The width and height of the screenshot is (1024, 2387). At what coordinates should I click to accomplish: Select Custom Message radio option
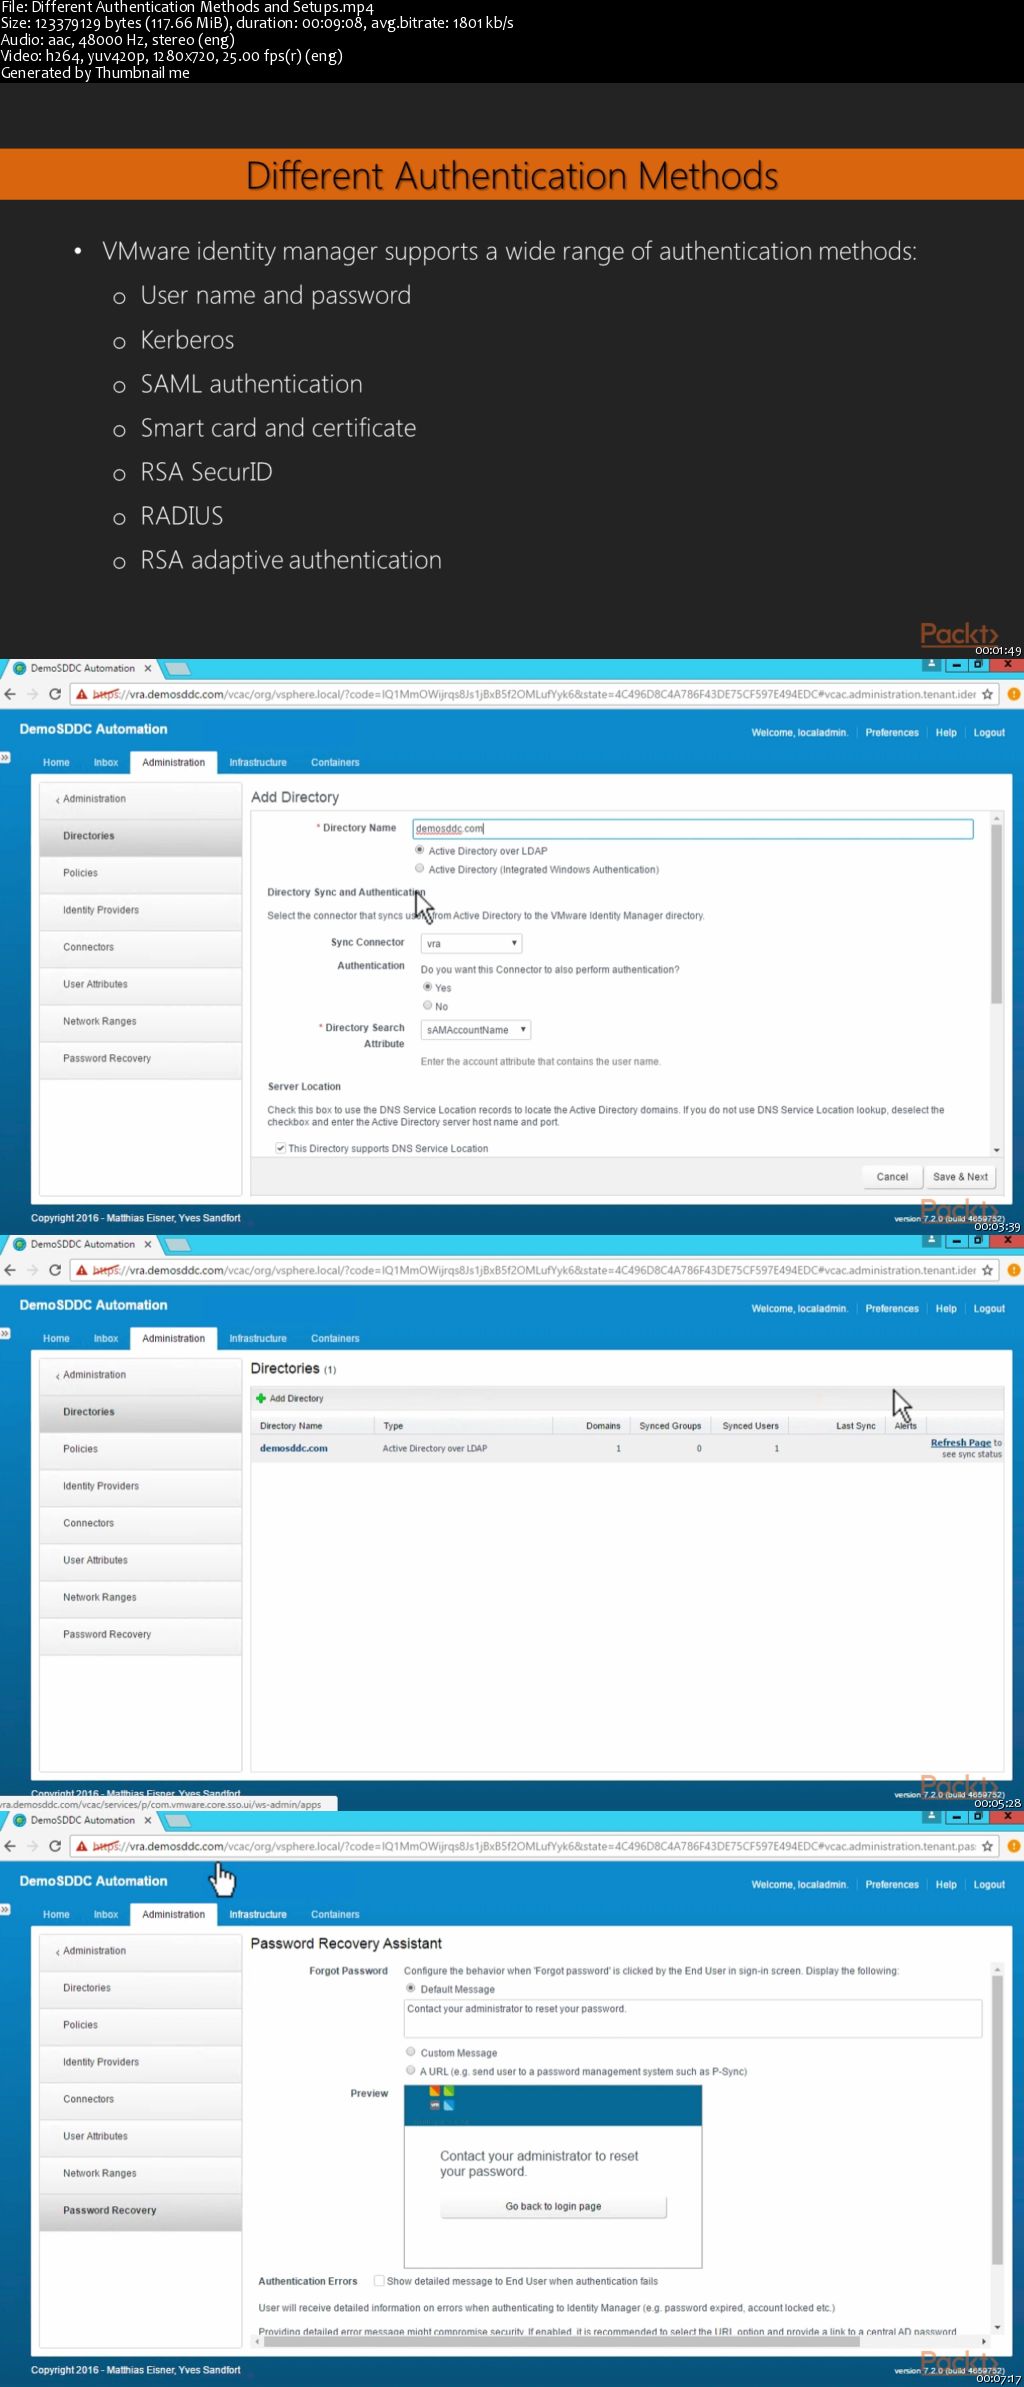(411, 2051)
